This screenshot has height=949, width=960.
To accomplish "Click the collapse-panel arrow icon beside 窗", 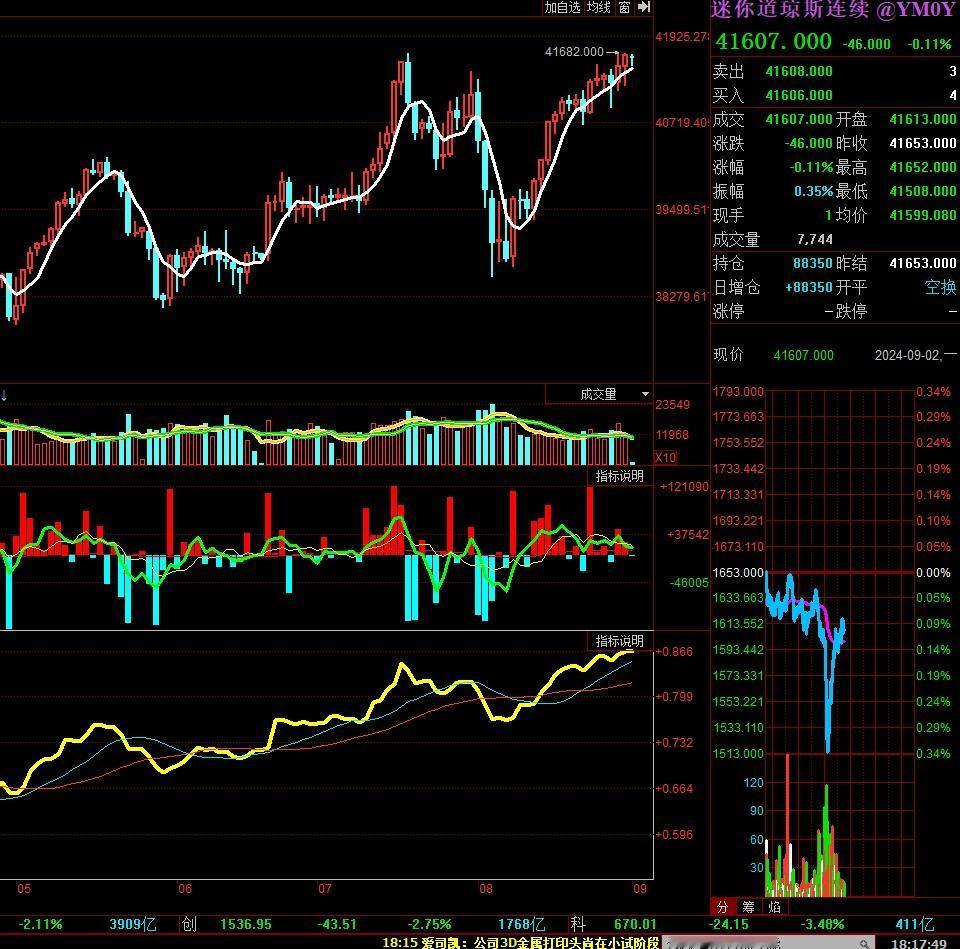I will coord(643,7).
